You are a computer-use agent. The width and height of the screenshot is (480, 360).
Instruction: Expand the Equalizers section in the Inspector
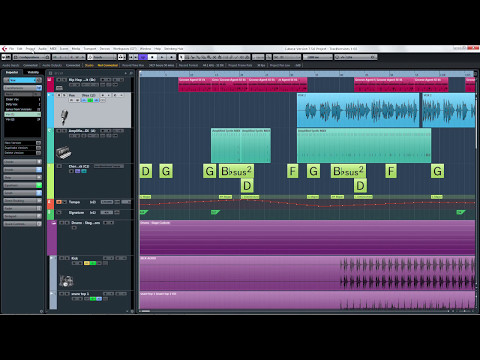22,185
